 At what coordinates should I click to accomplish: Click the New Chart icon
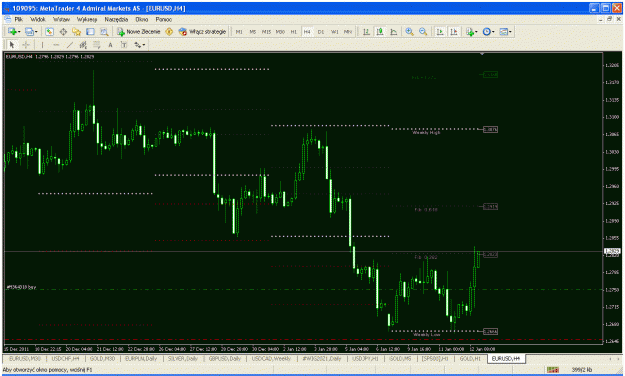tap(12, 31)
